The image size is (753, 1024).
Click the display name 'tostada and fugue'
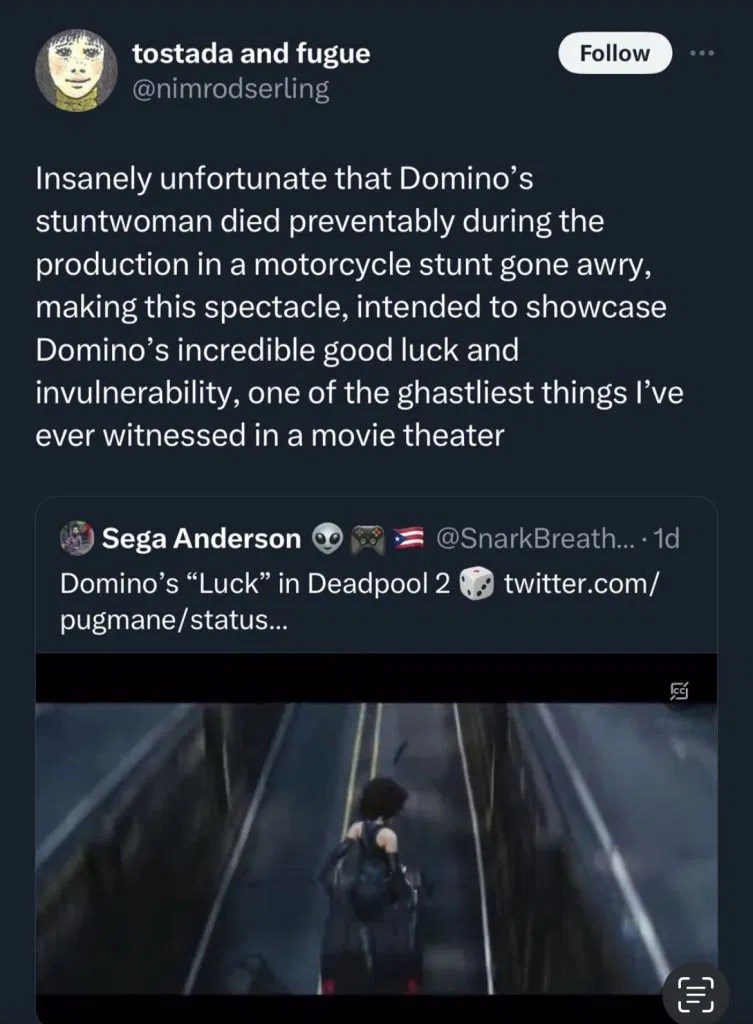coord(251,54)
